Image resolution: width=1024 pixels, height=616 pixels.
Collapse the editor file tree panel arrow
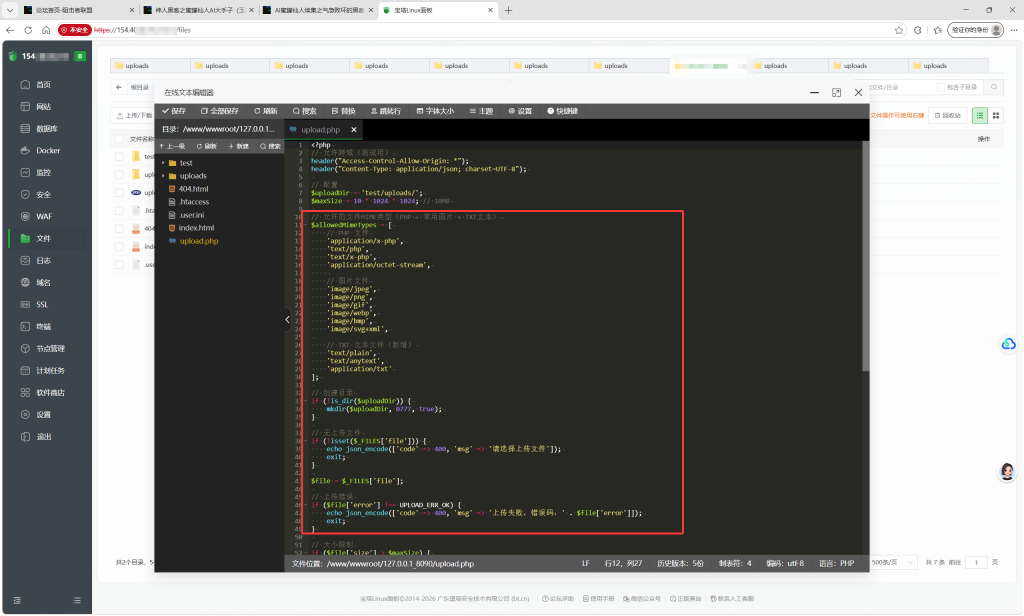(287, 319)
